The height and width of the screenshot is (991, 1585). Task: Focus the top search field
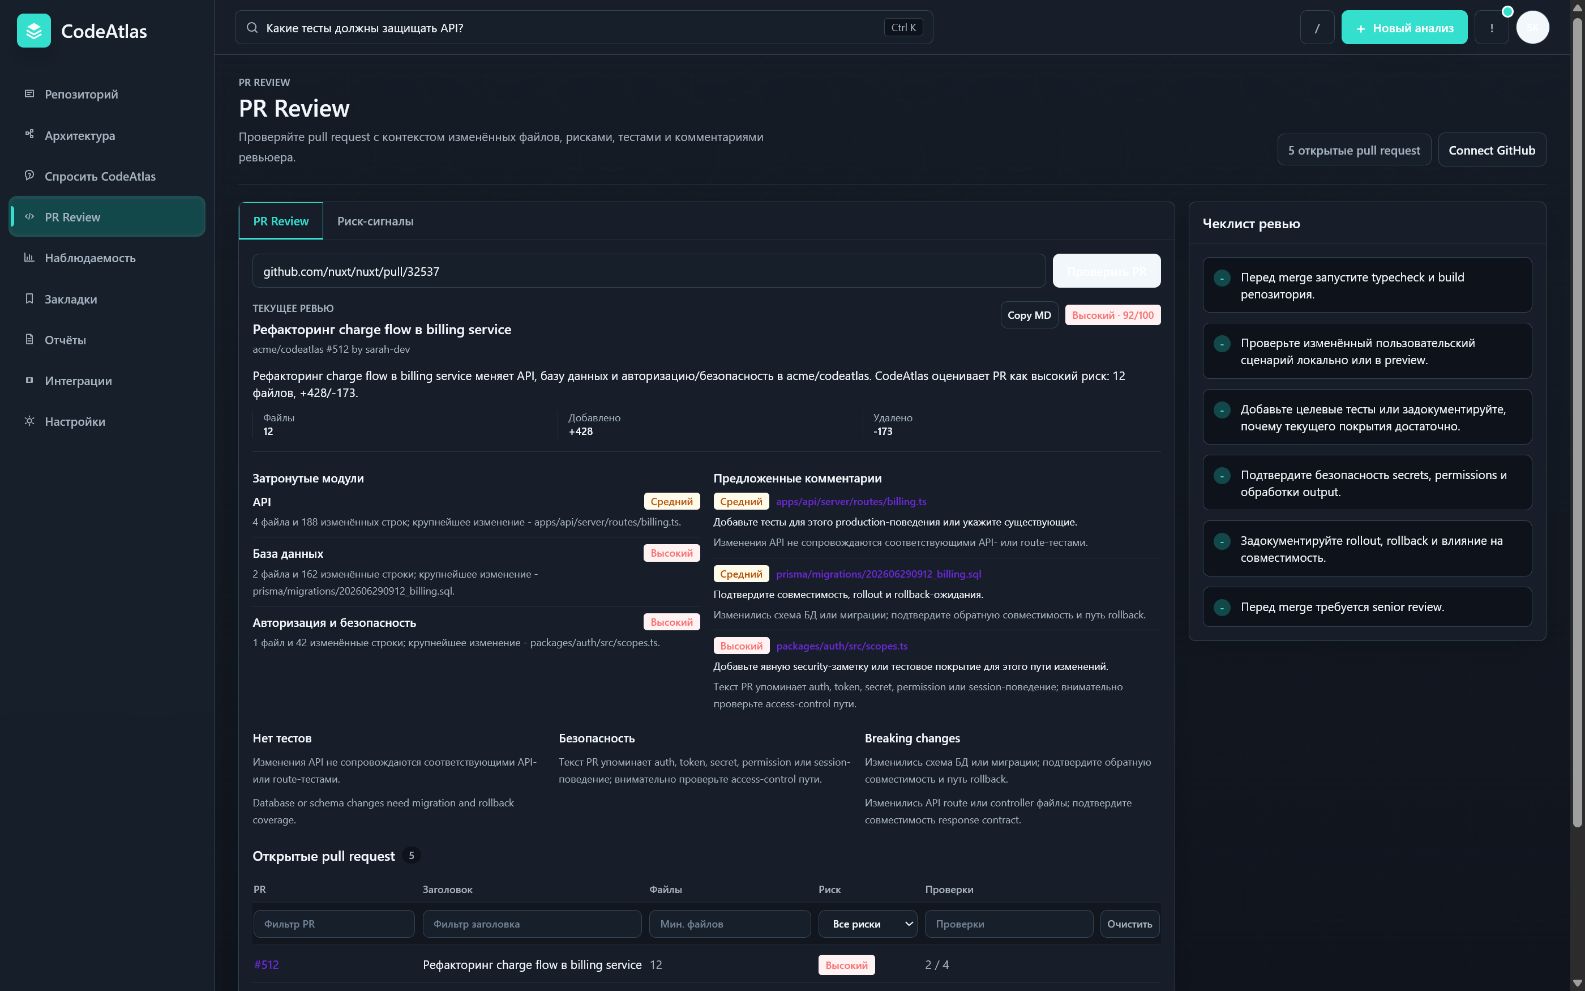pos(584,28)
